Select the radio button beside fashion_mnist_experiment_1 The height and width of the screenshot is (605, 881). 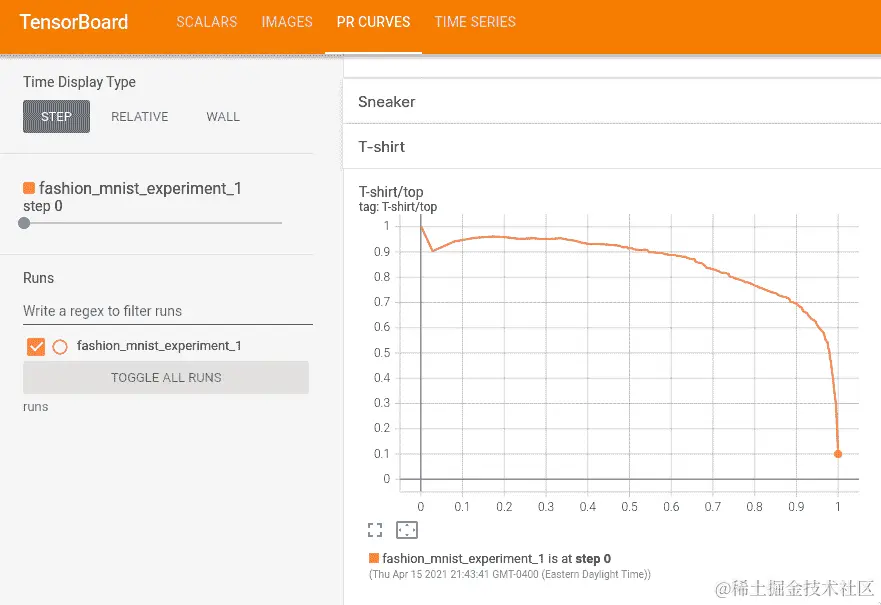[58, 345]
